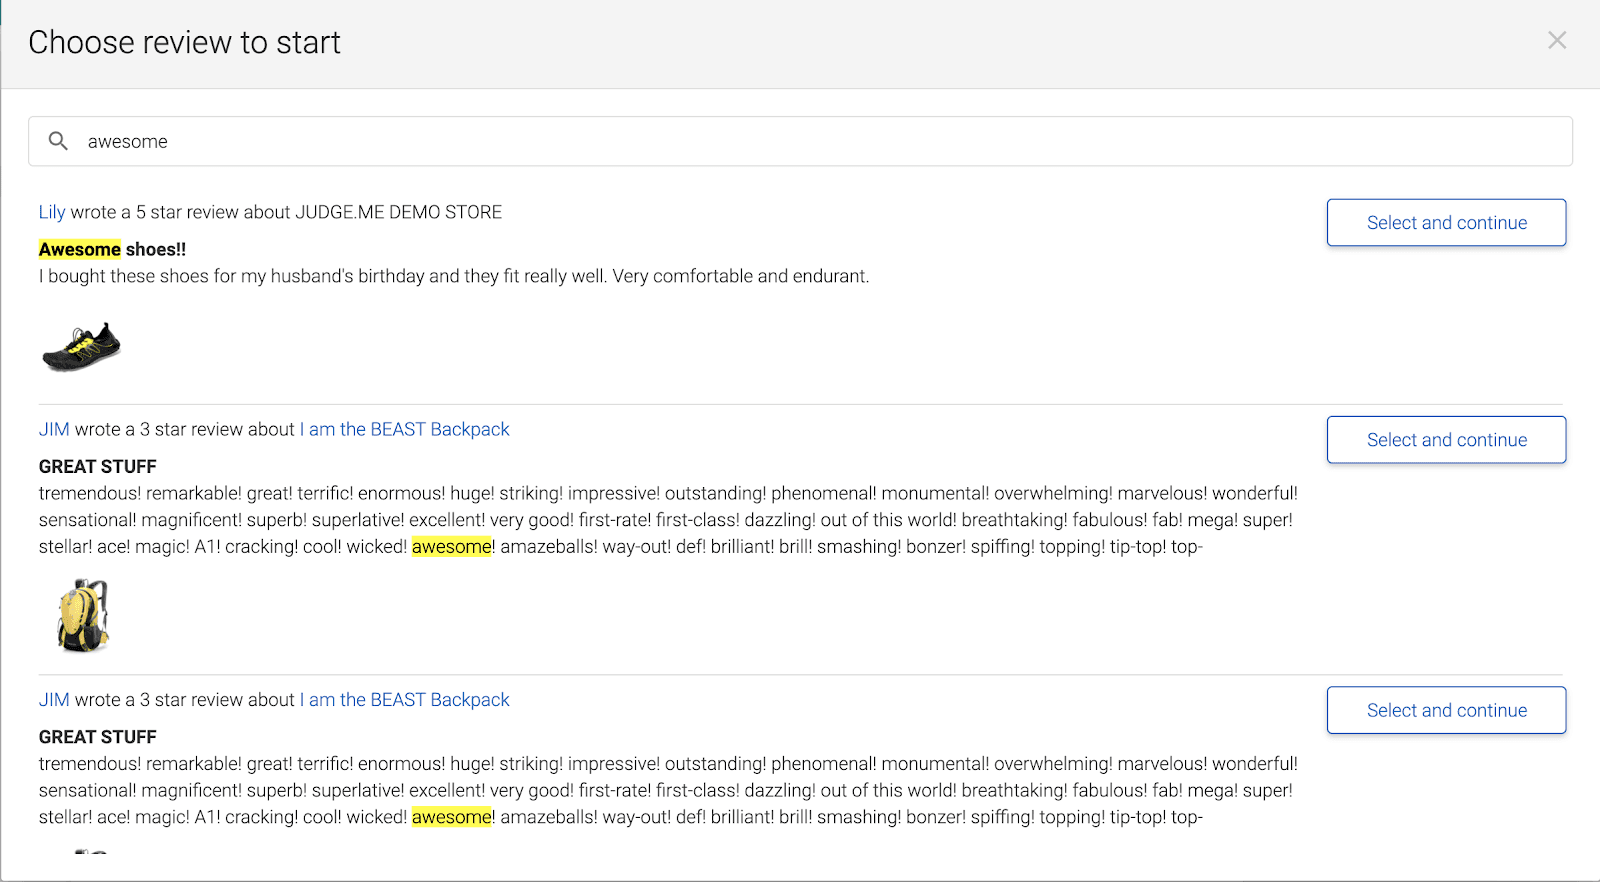
Task: Click the JIM reviewer link in the second review
Action: tap(54, 429)
